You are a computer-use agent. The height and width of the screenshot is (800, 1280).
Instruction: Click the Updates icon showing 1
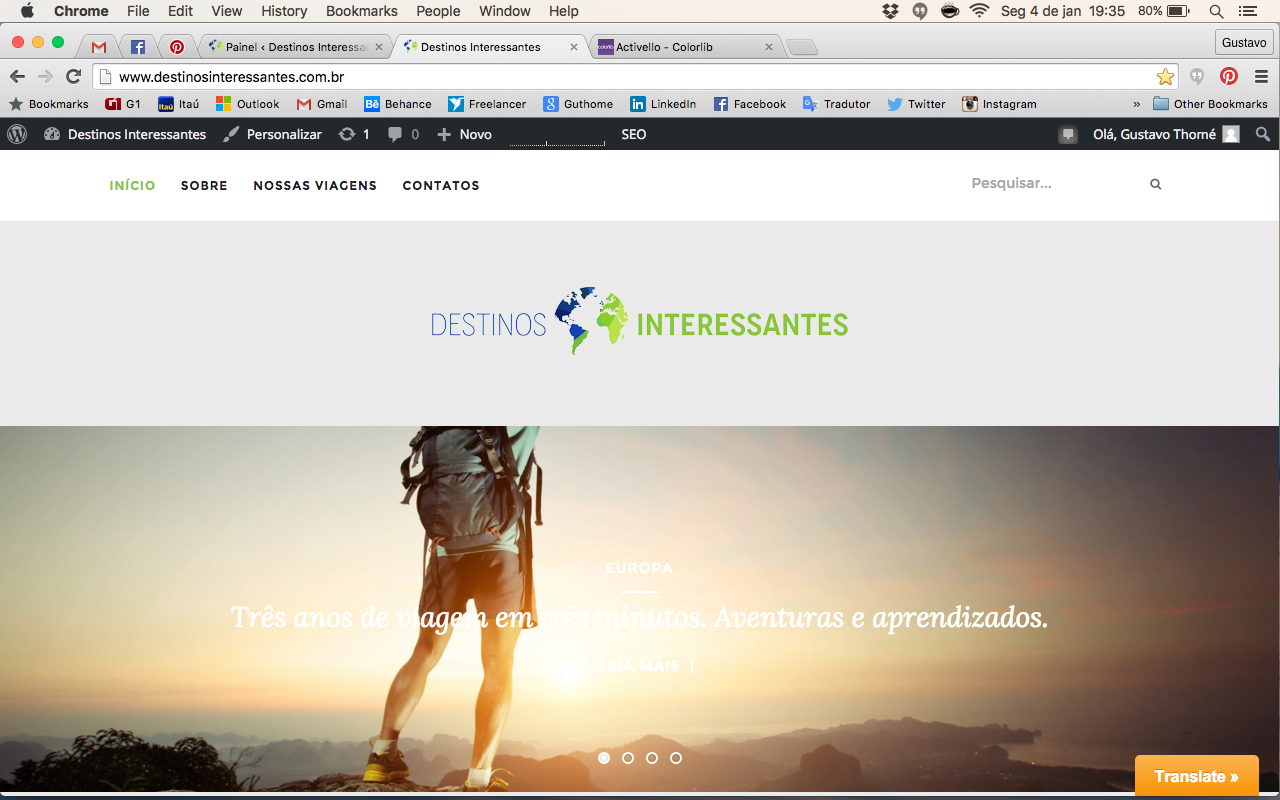(354, 134)
